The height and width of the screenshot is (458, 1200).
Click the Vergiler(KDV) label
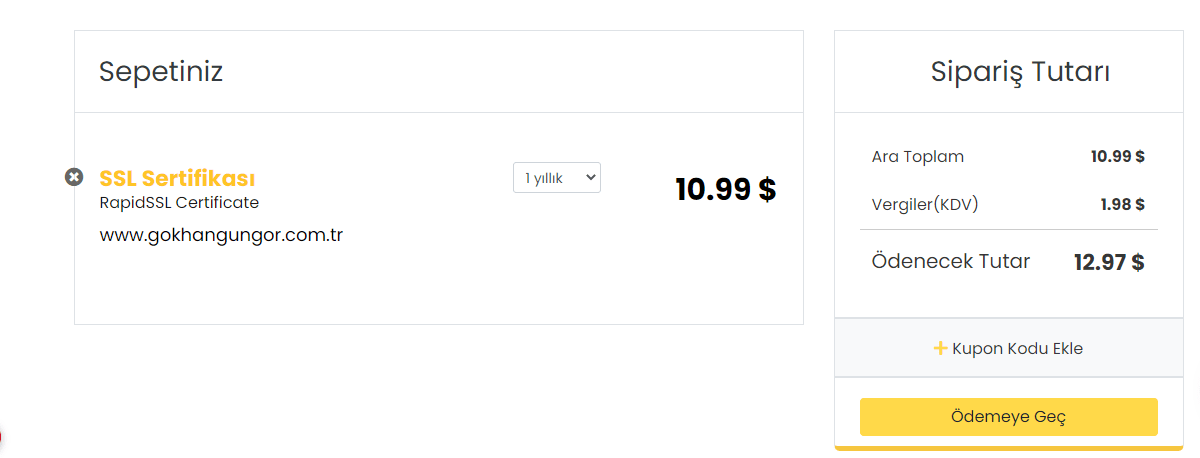point(925,204)
